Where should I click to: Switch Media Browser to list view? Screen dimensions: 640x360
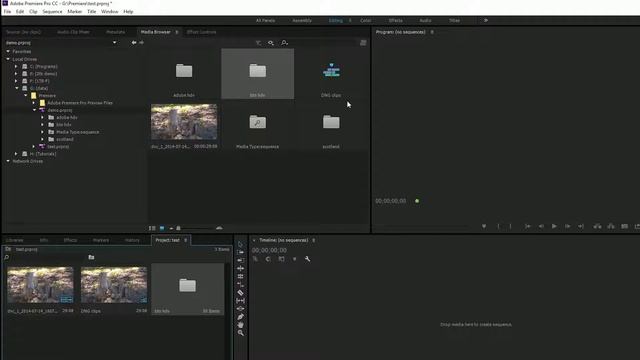point(152,228)
